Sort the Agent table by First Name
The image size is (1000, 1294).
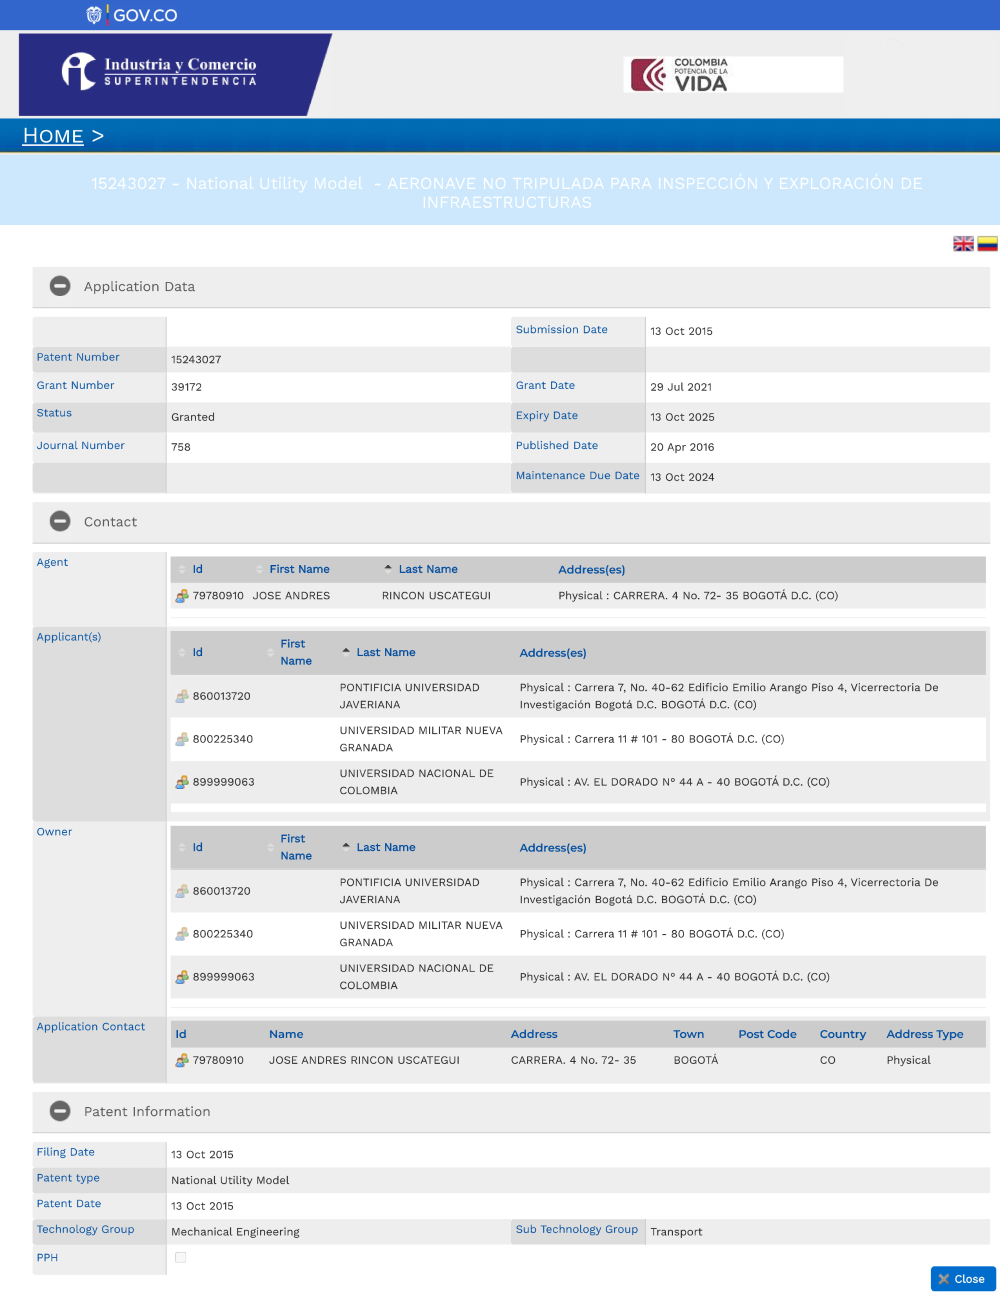coord(298,569)
